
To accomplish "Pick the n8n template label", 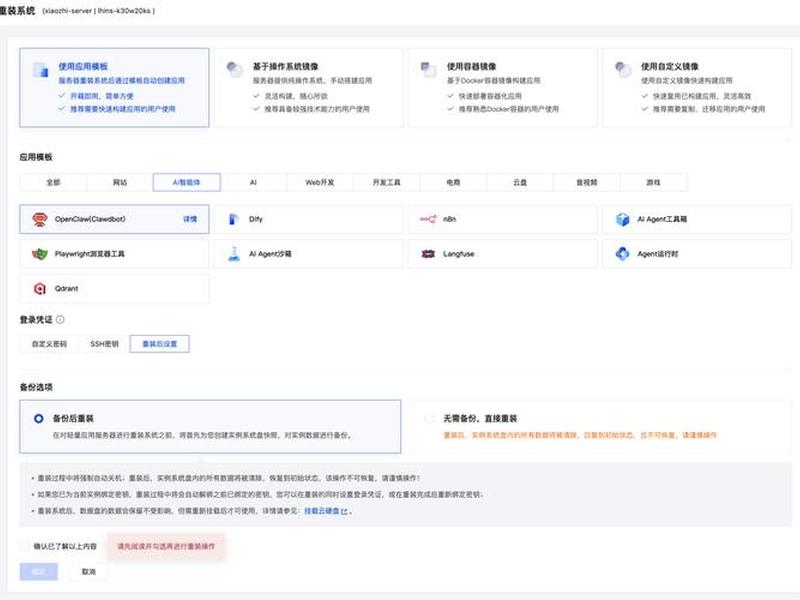I will point(449,219).
